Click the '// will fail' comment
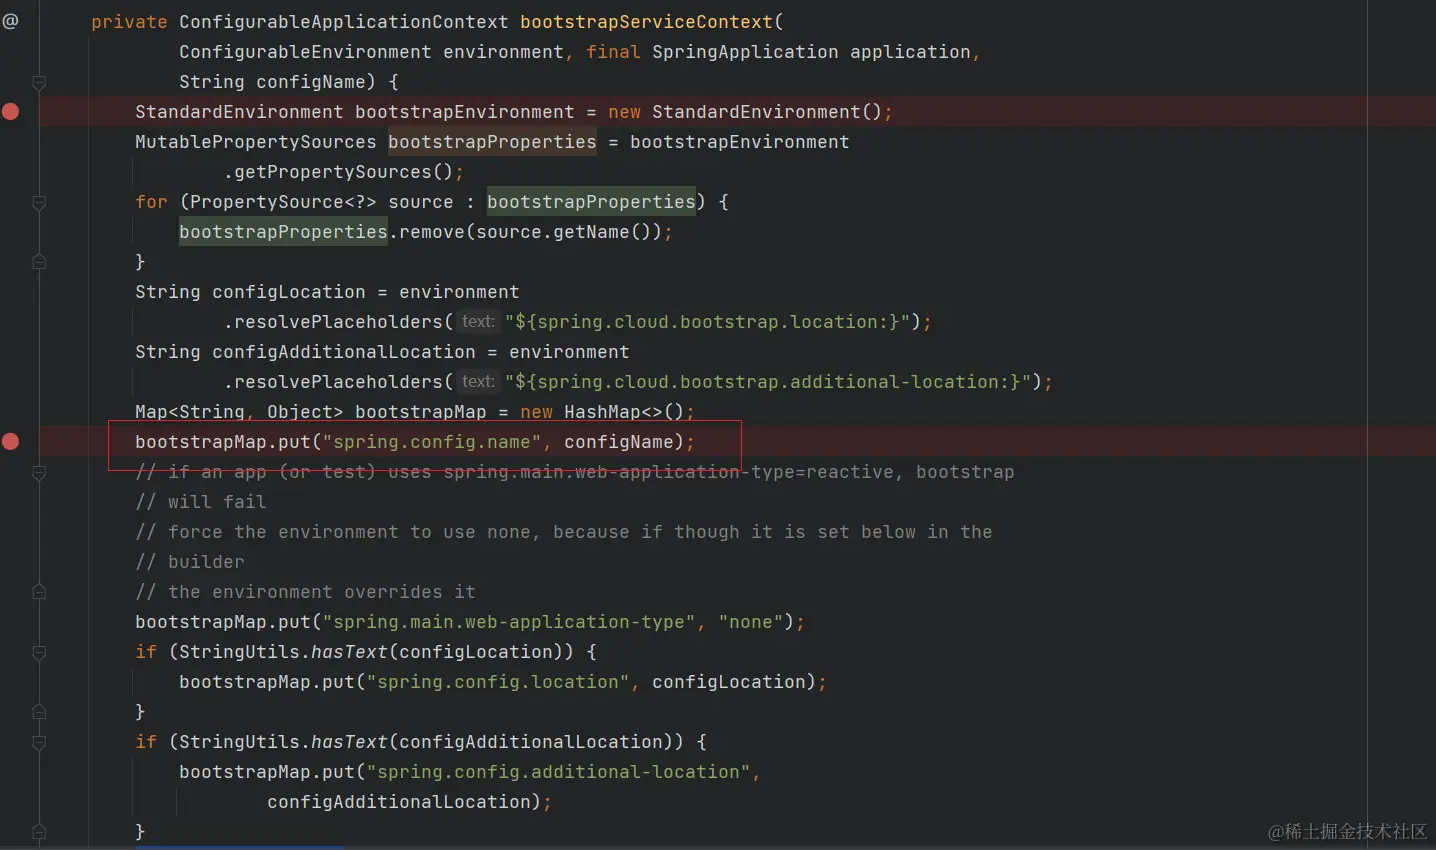The width and height of the screenshot is (1436, 850). pyautogui.click(x=201, y=502)
